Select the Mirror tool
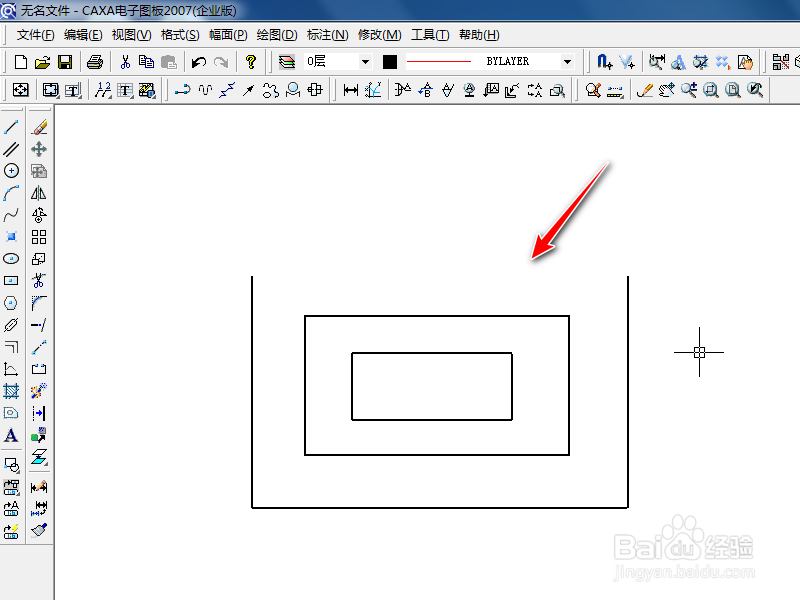 pyautogui.click(x=39, y=193)
